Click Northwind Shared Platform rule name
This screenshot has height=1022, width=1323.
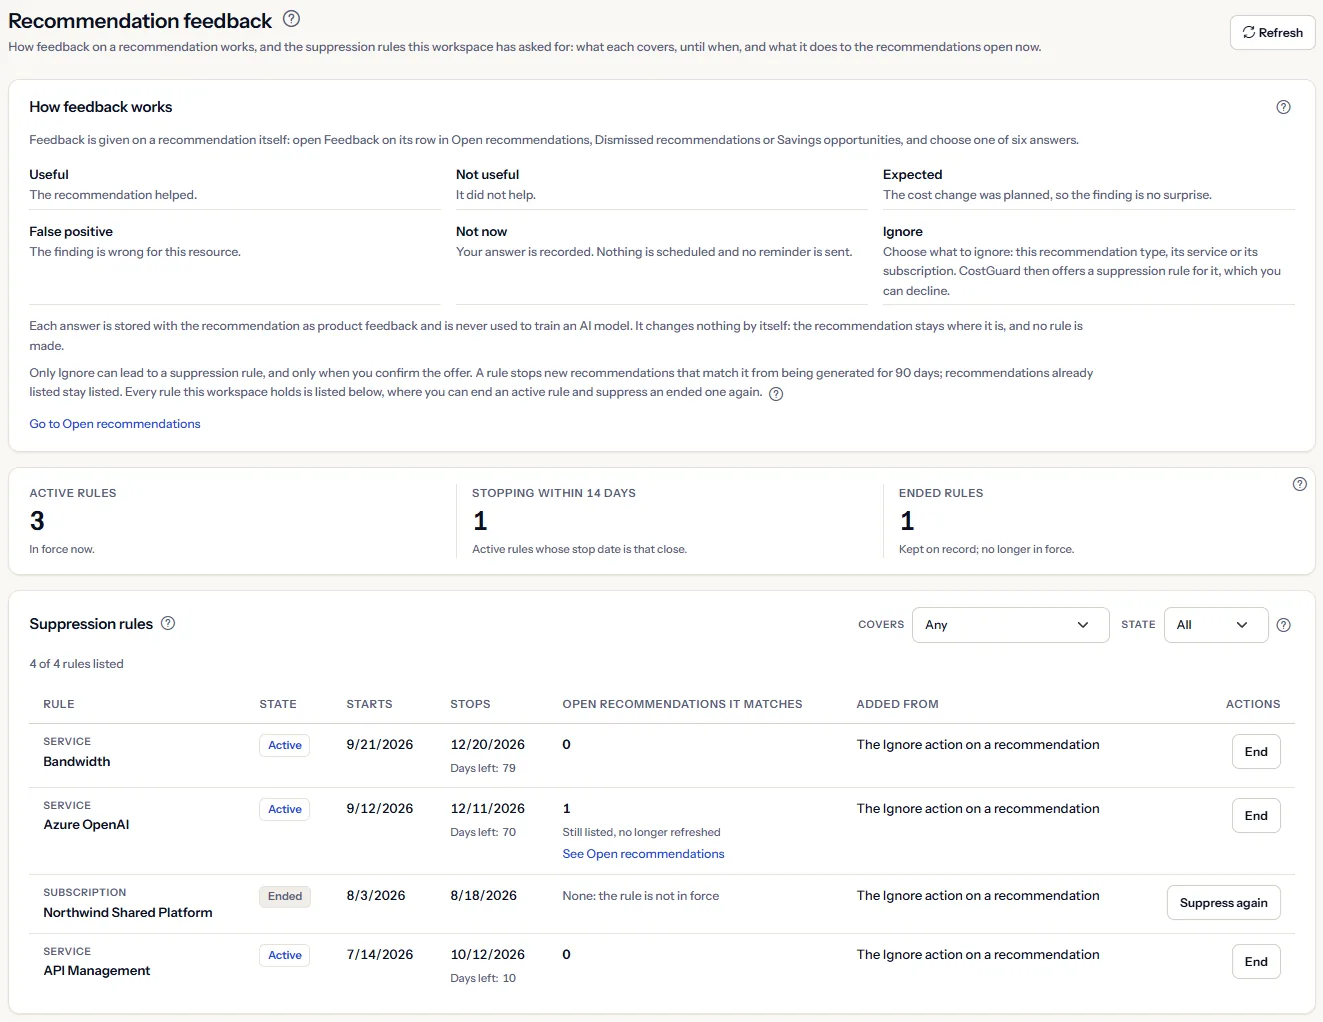coord(128,913)
